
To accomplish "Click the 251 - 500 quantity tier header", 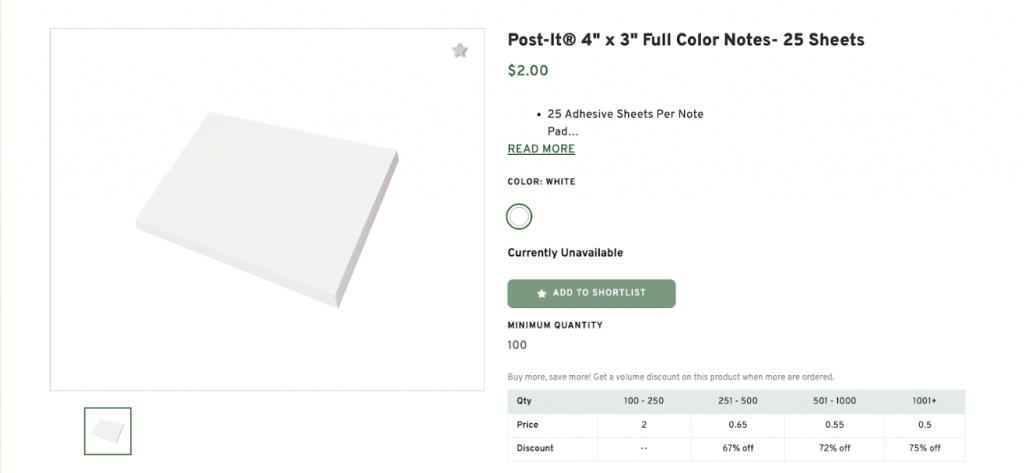I will [x=735, y=401].
